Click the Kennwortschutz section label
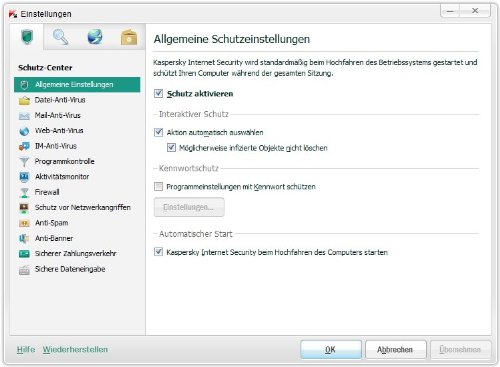The height and width of the screenshot is (367, 500). tap(189, 168)
